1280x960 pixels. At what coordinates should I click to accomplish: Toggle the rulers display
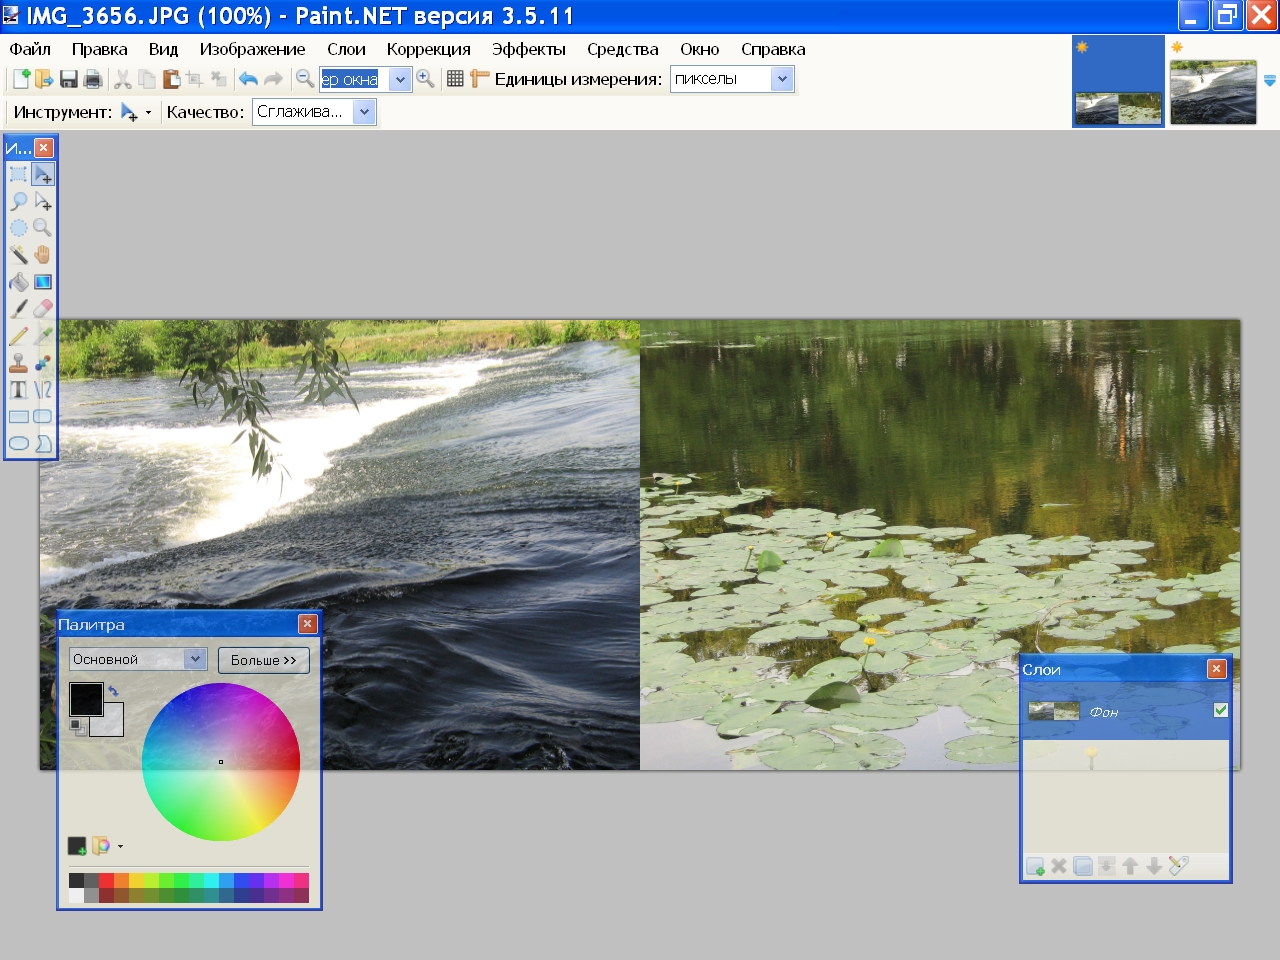pos(479,79)
